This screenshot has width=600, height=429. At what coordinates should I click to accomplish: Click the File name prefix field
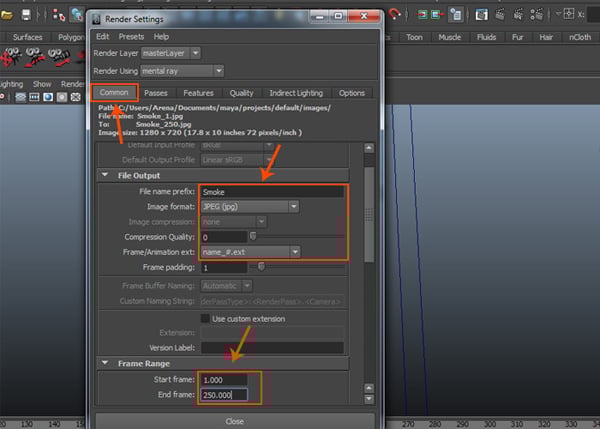[x=270, y=191]
